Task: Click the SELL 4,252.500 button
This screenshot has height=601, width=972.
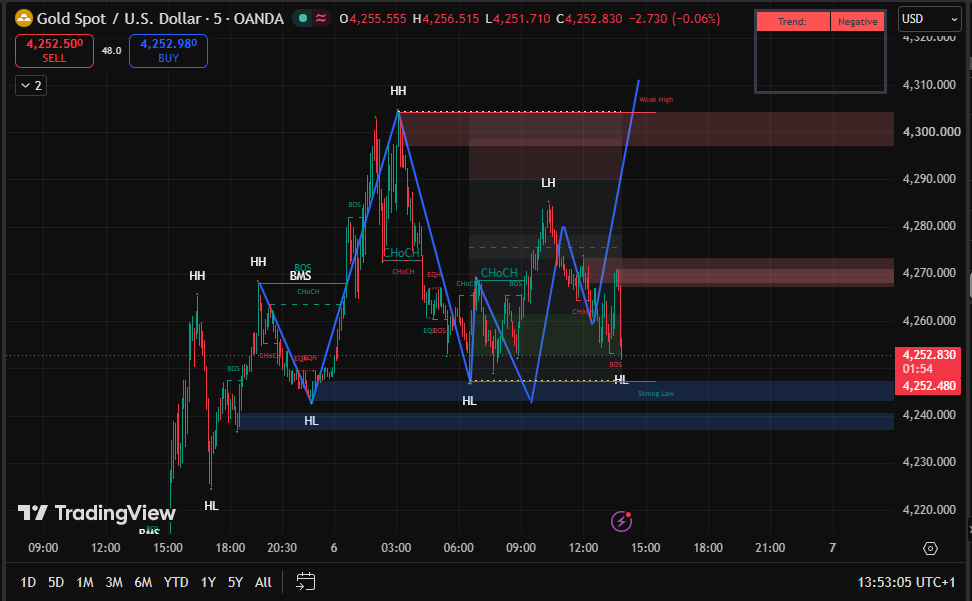Action: 55,51
